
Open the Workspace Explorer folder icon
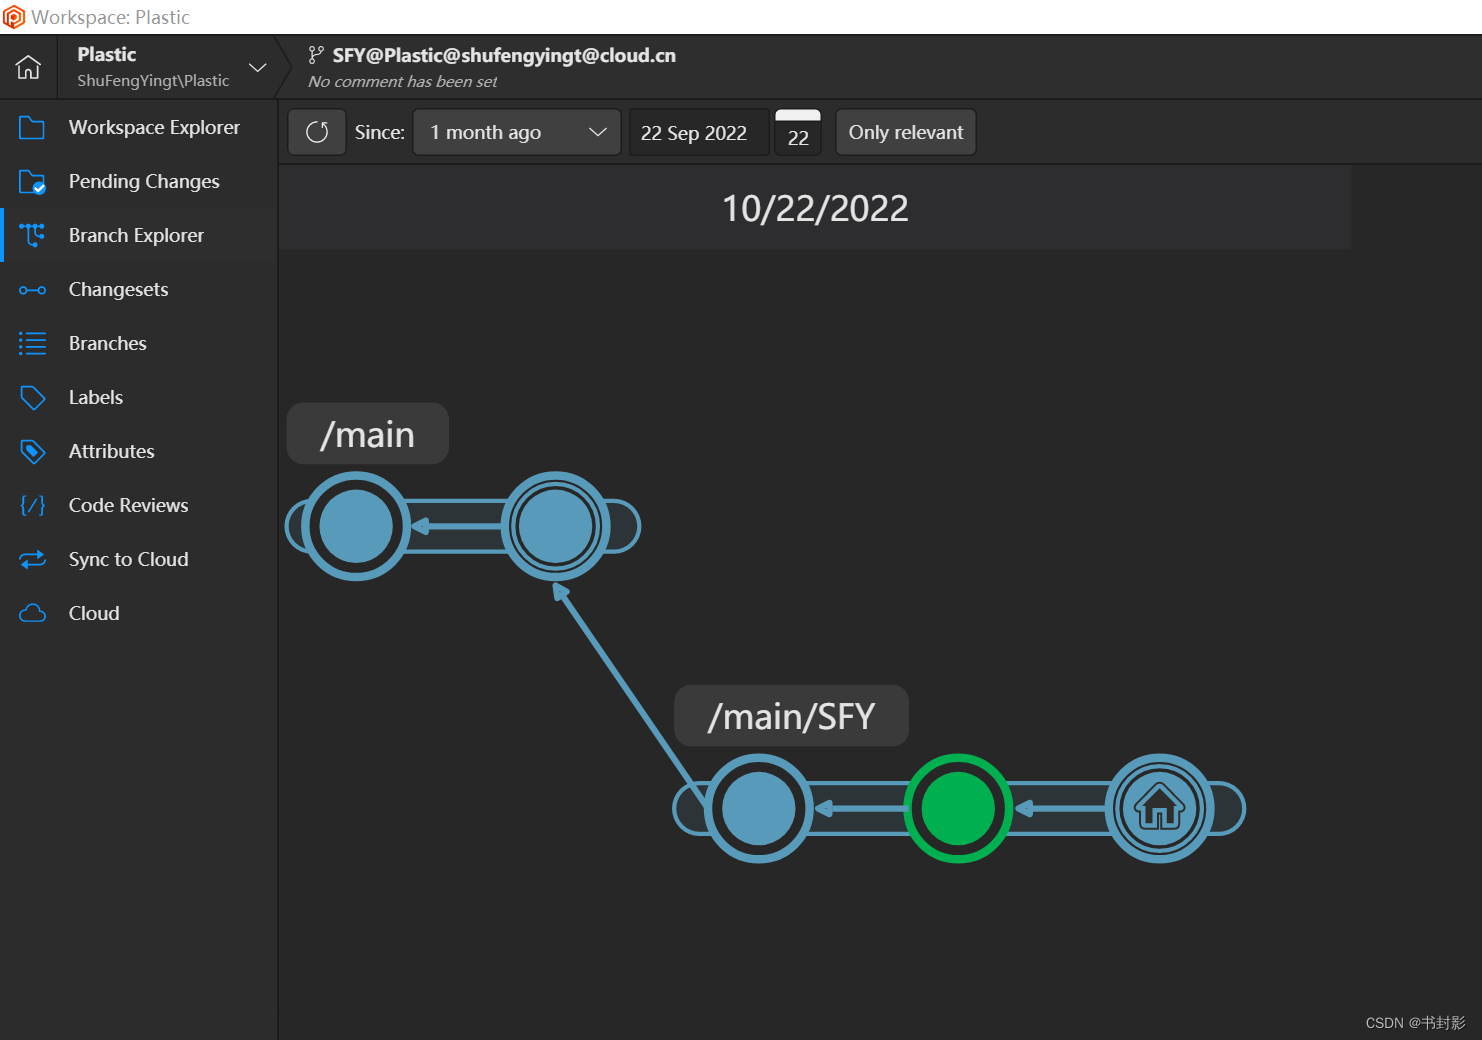coord(32,127)
